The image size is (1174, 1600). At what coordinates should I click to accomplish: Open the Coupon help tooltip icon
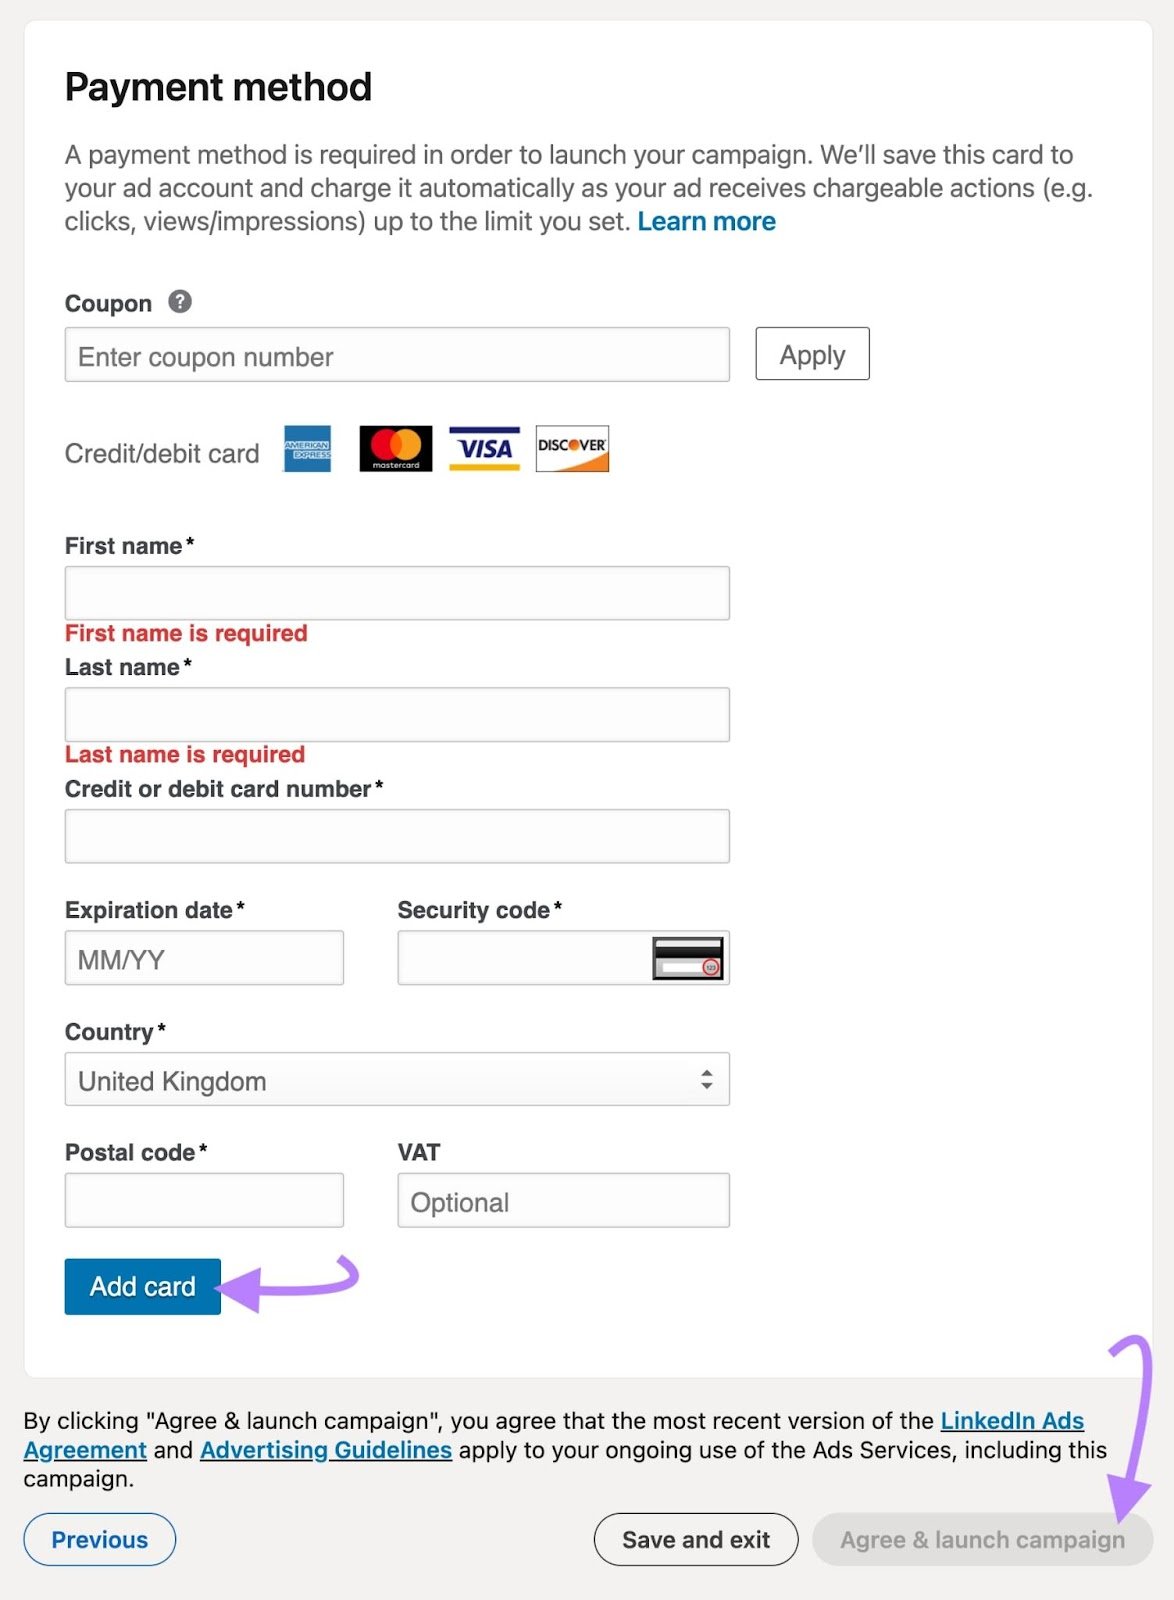pos(179,301)
